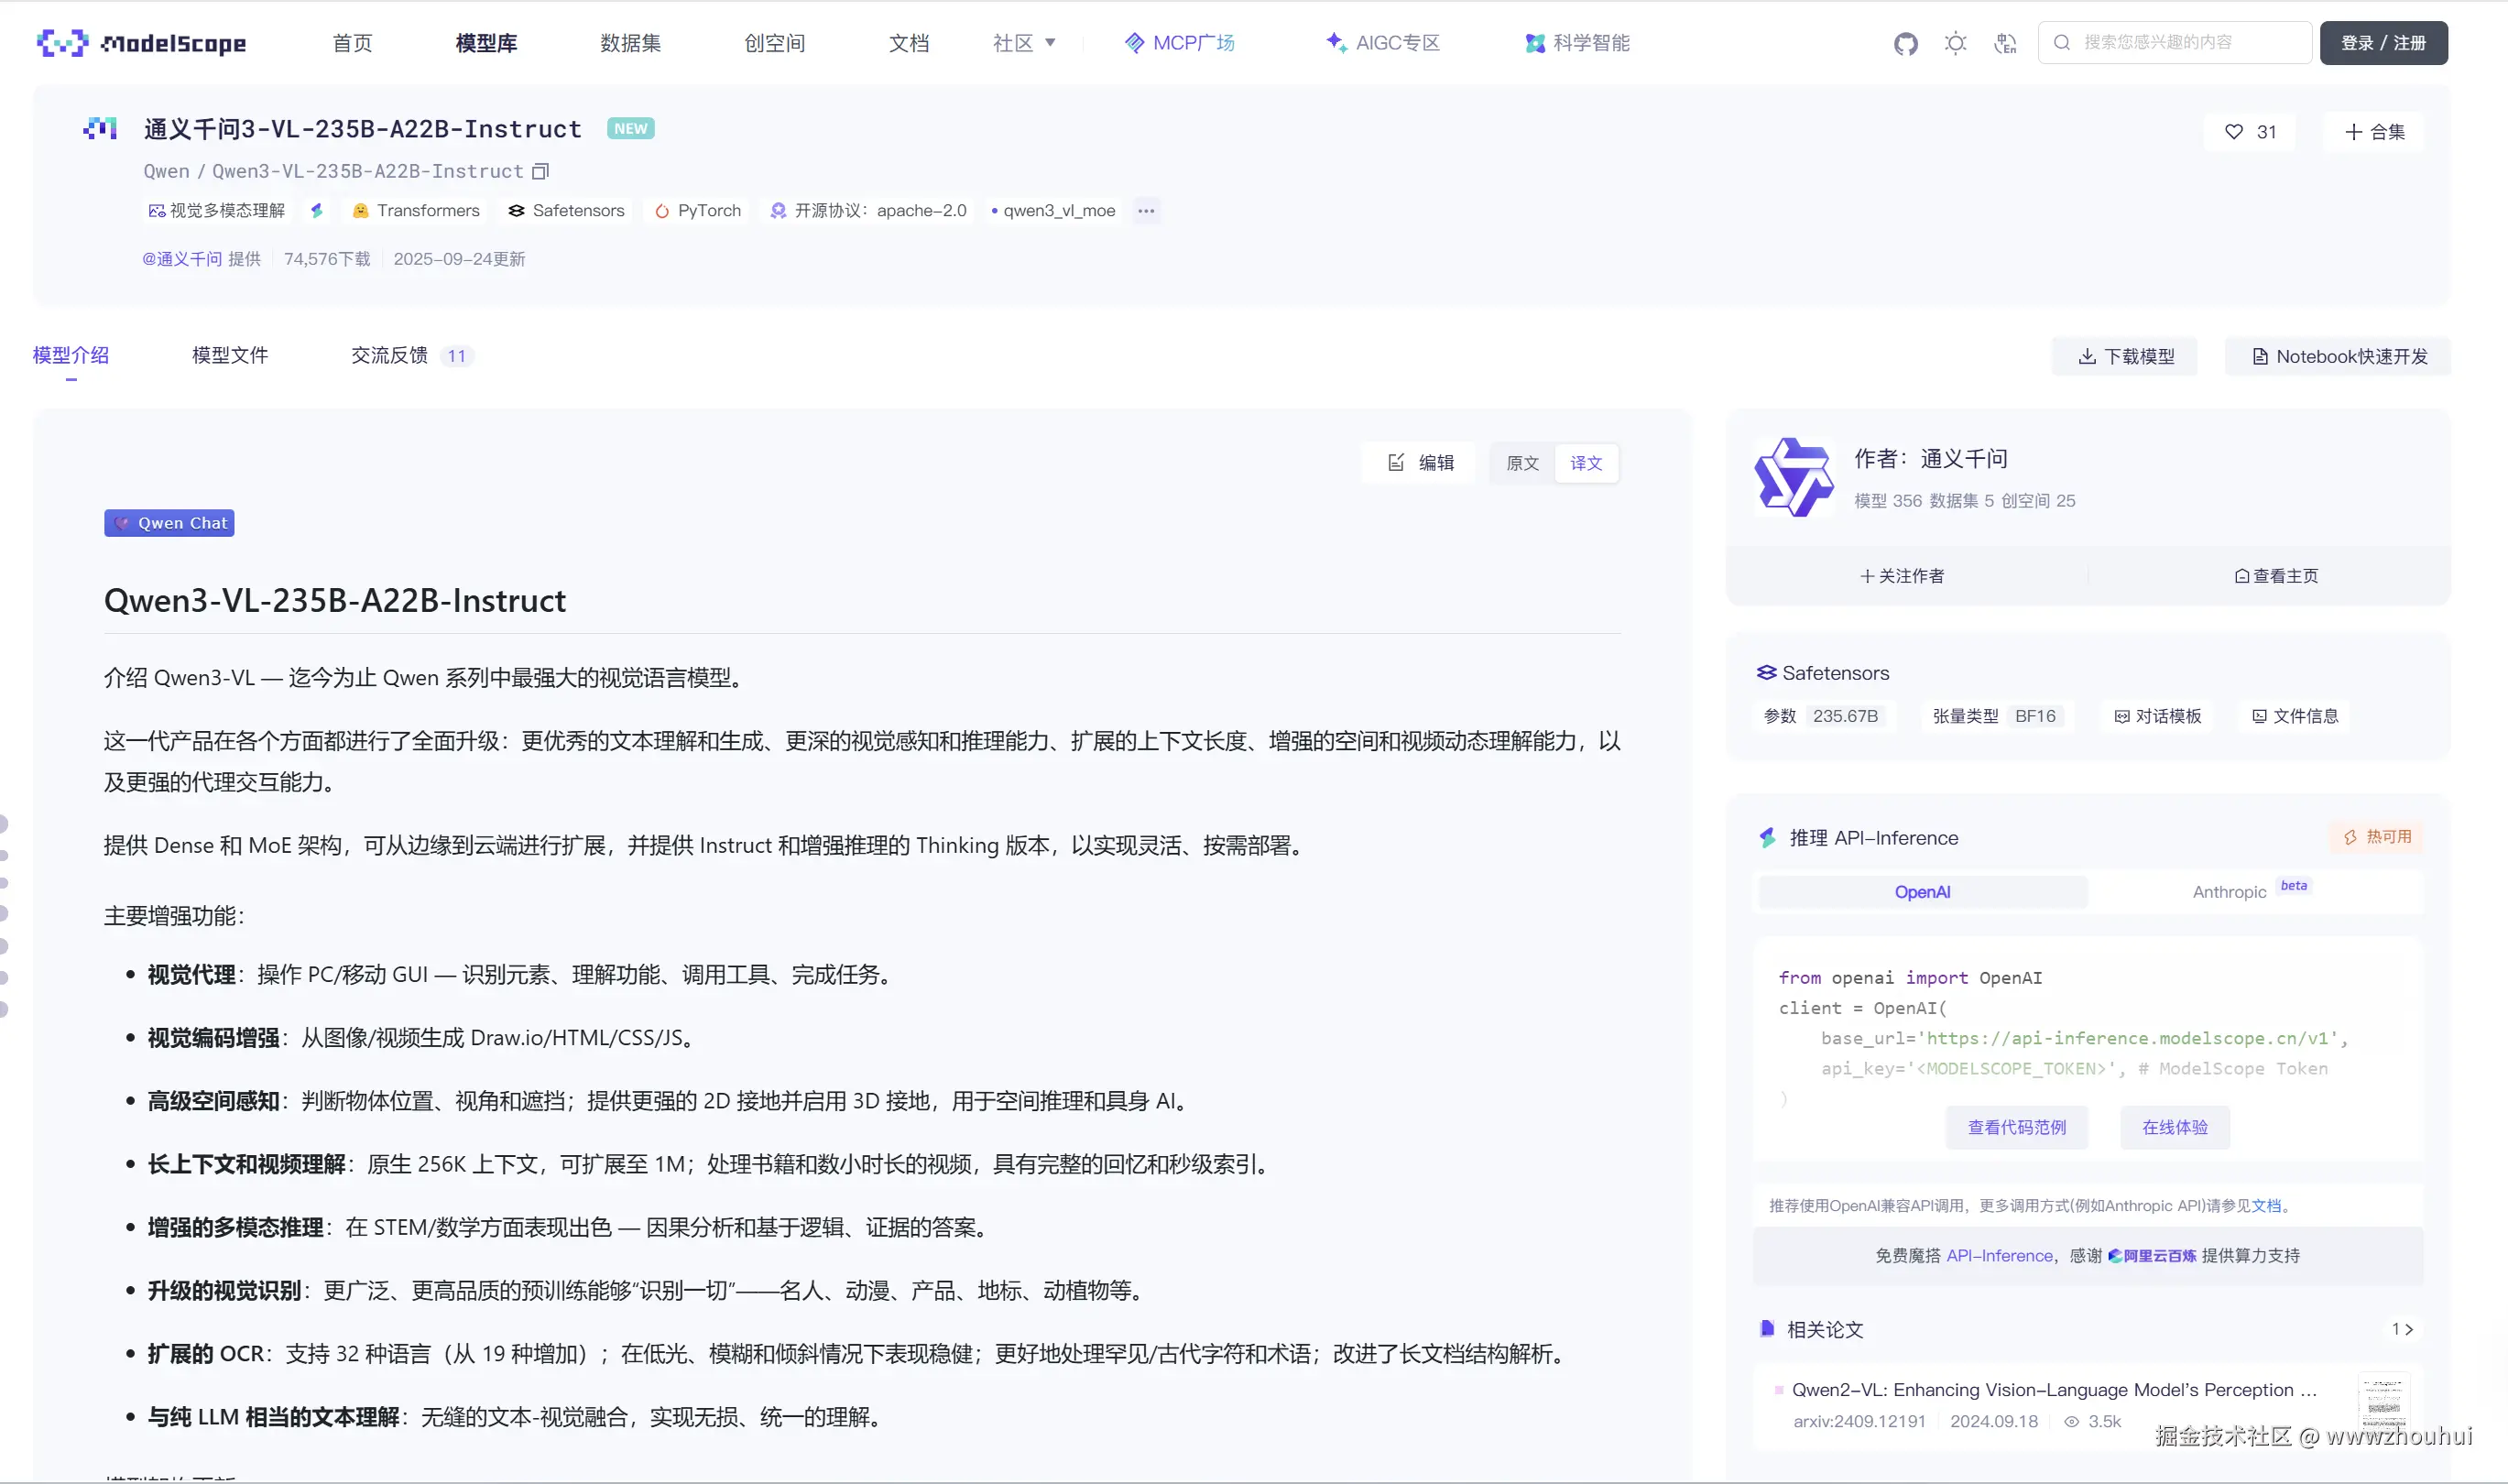Click the 相关论文 section icon
This screenshot has width=2508, height=1484.
[x=1767, y=1329]
